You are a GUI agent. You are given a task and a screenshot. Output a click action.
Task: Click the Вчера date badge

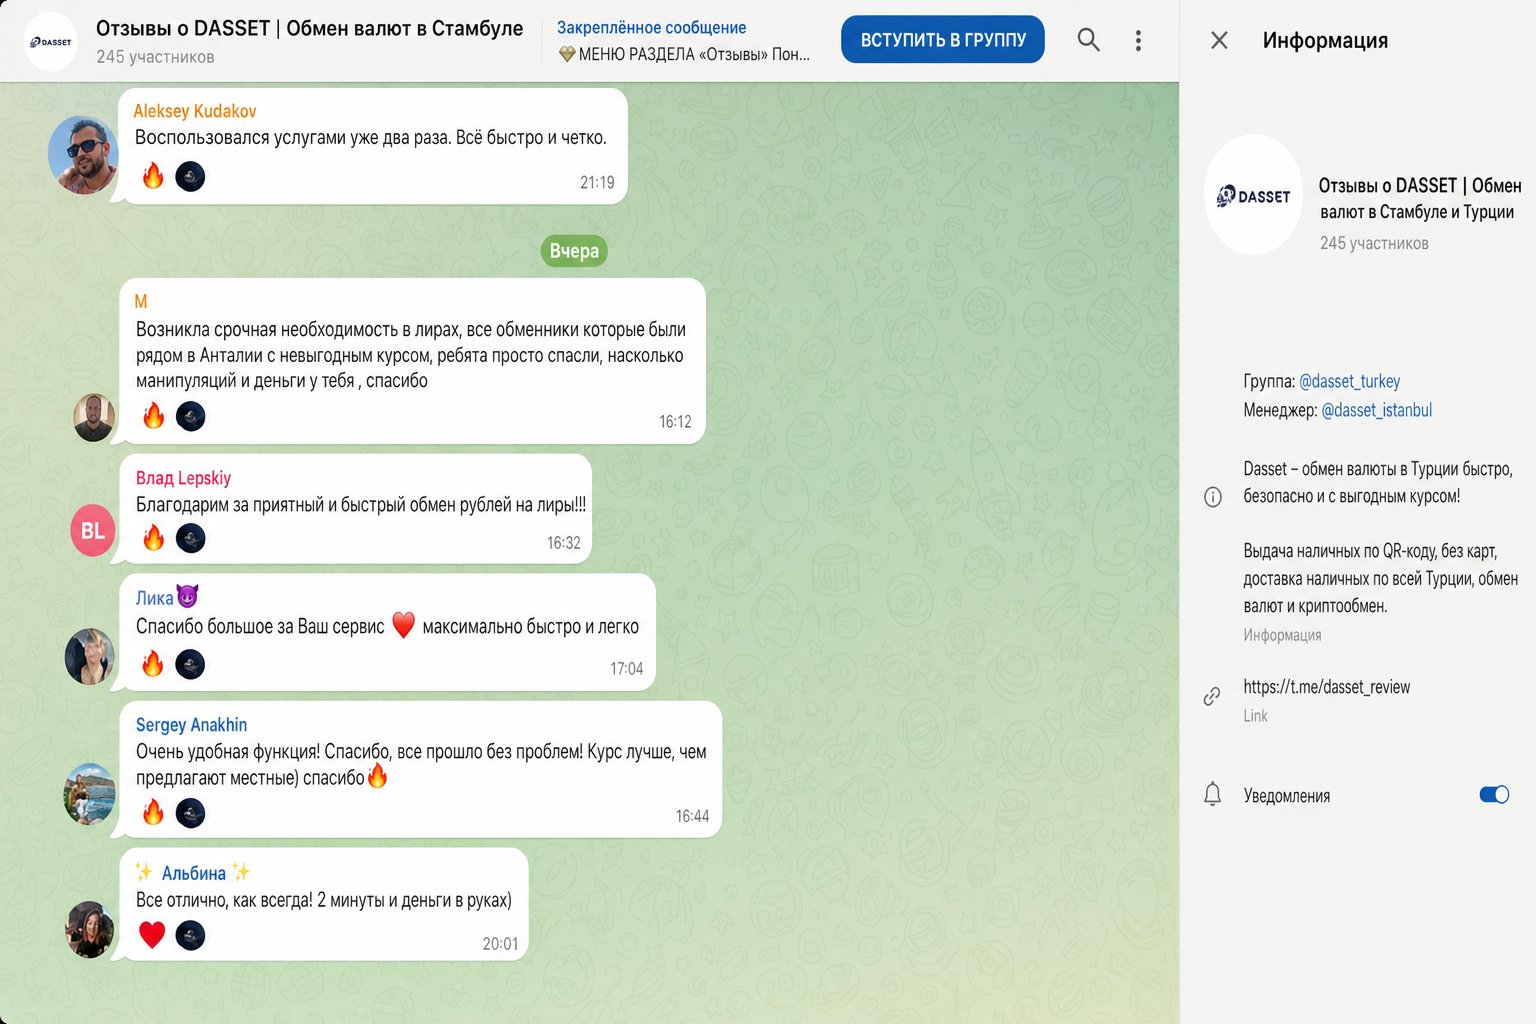[574, 251]
